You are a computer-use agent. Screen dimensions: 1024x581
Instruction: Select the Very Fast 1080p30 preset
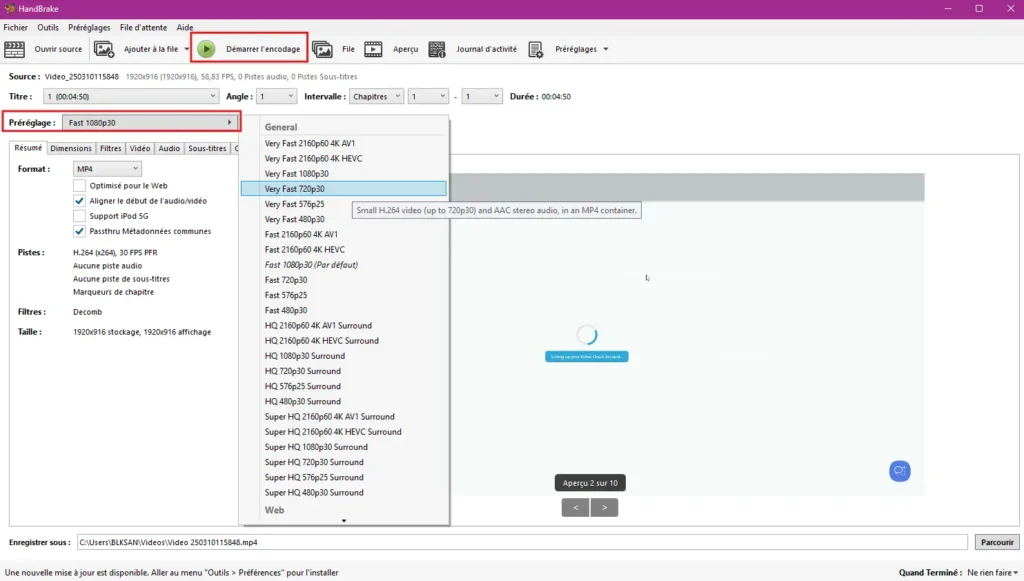pos(344,174)
